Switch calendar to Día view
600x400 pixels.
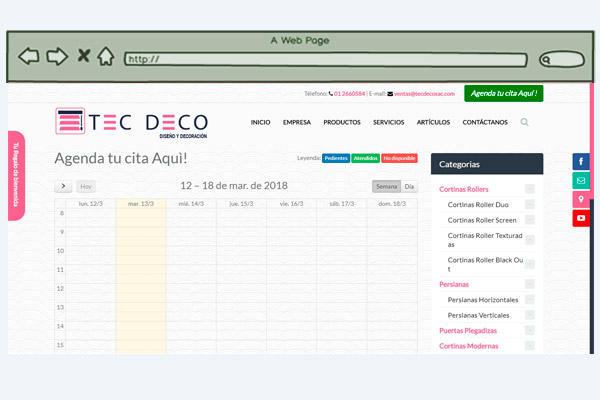(x=409, y=186)
